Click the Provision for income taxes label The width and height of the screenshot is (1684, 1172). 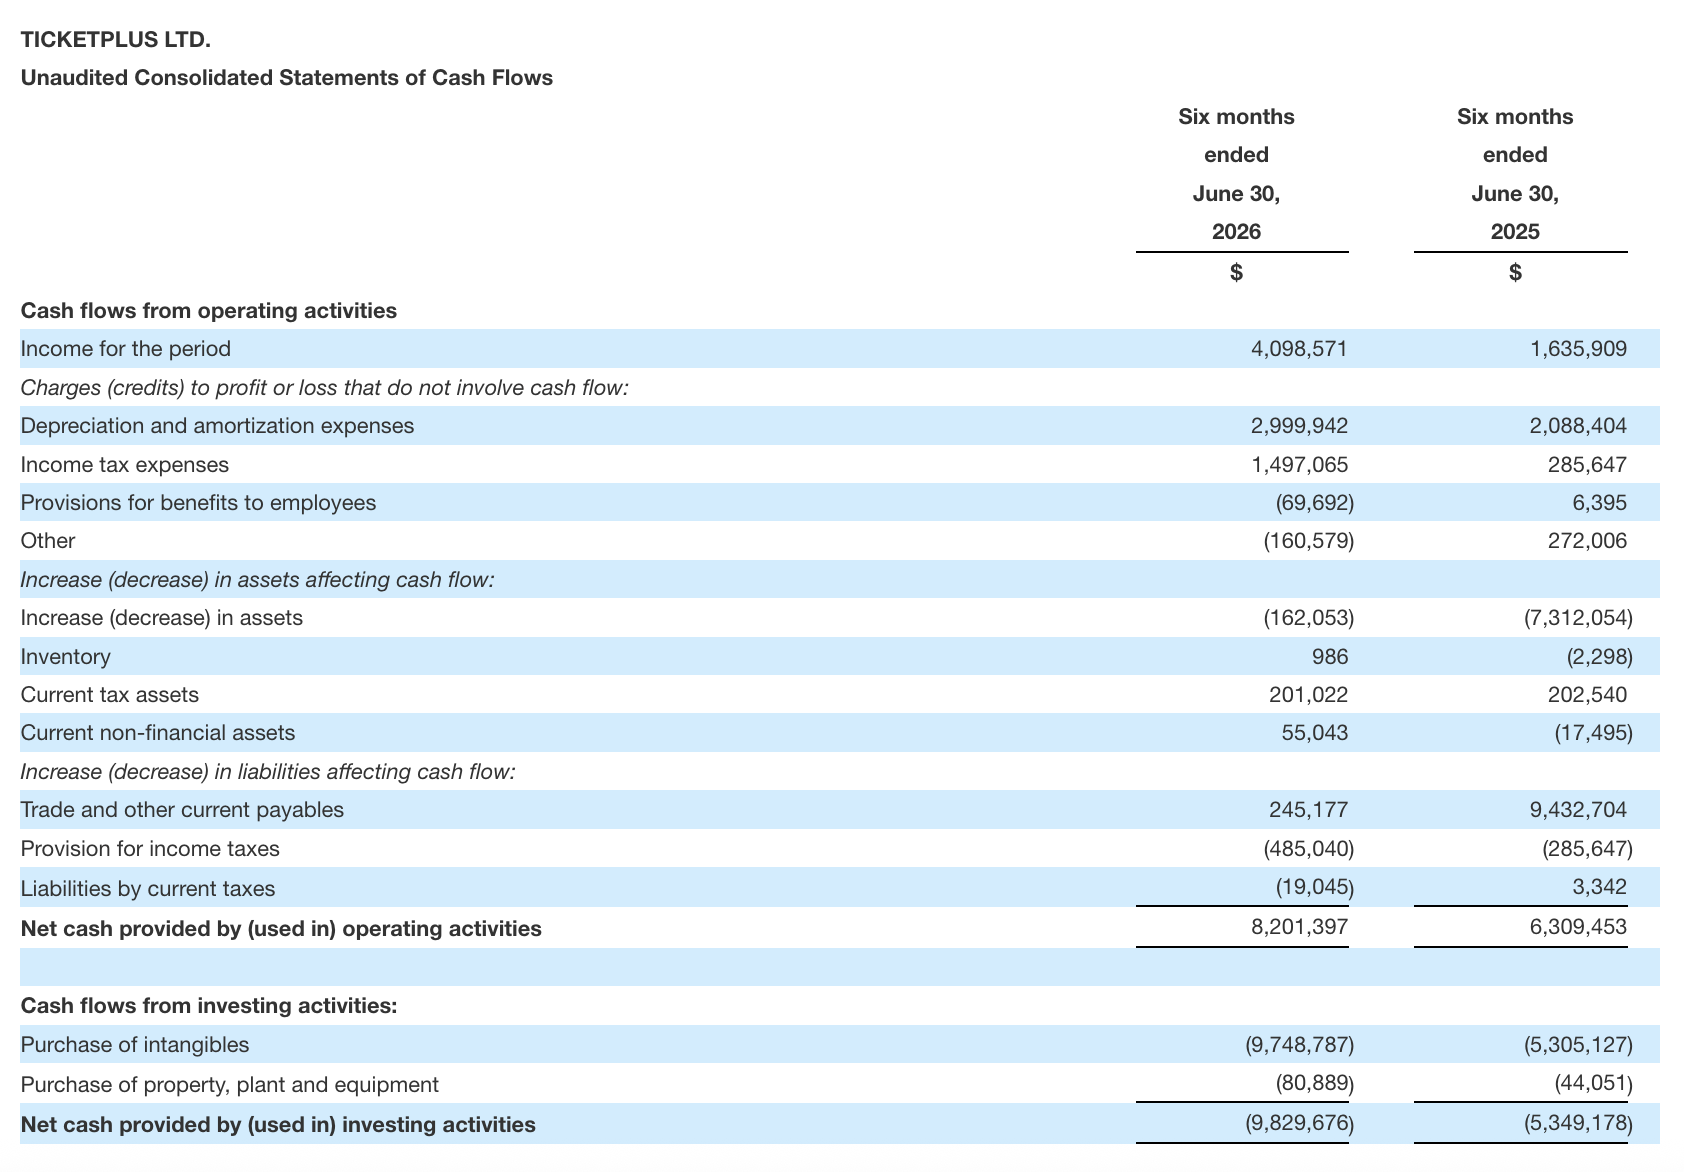150,849
